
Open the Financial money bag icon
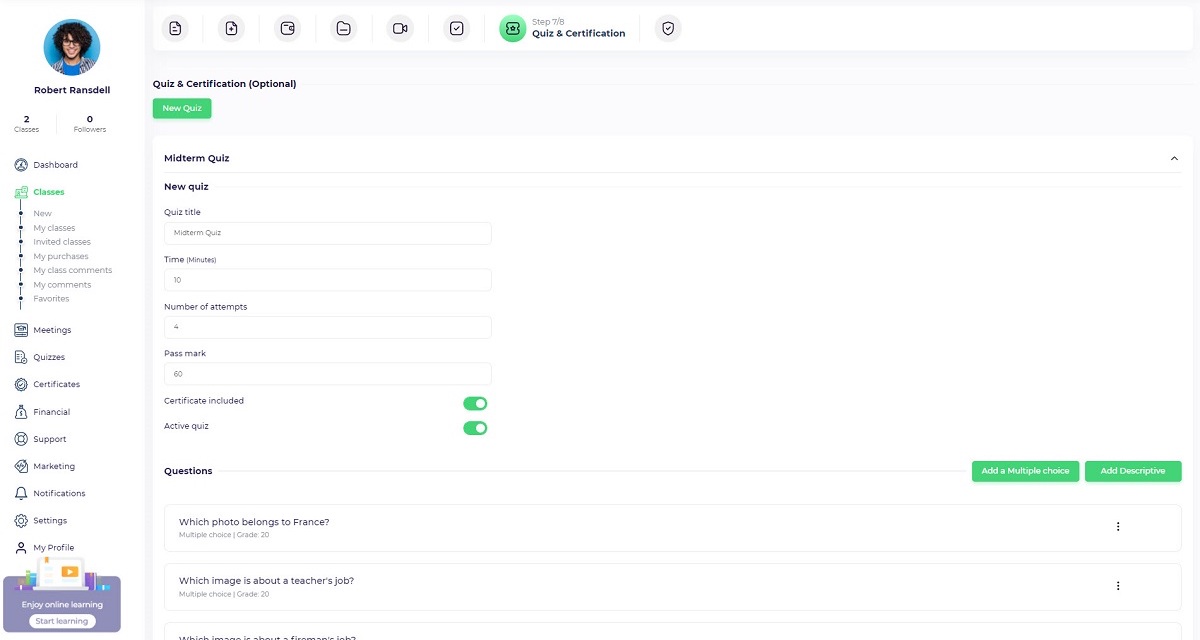click(x=21, y=412)
